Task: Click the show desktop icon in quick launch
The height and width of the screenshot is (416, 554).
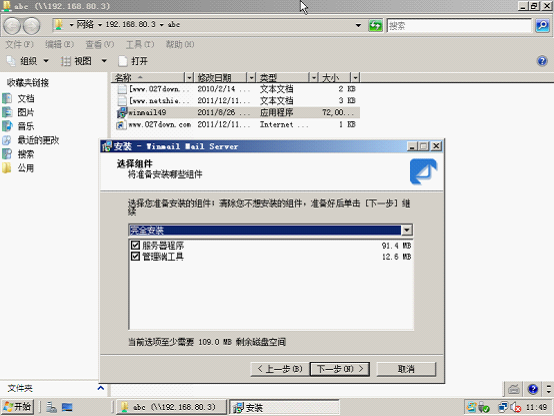Action: (x=67, y=408)
